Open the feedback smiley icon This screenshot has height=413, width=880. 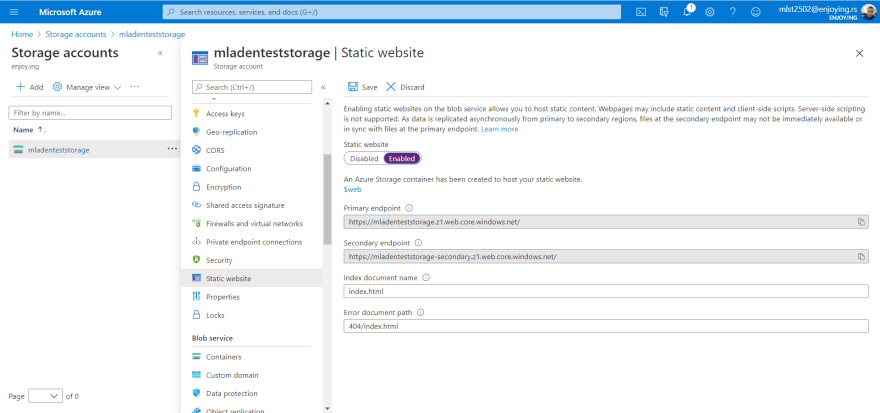756,12
